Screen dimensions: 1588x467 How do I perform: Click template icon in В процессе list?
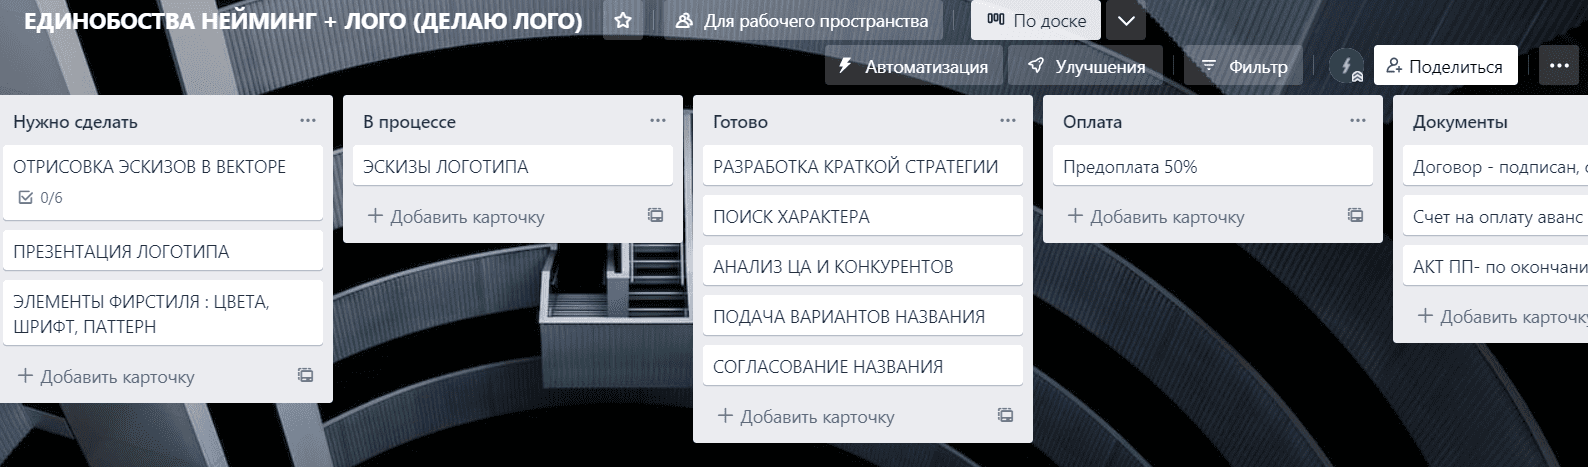tap(655, 215)
